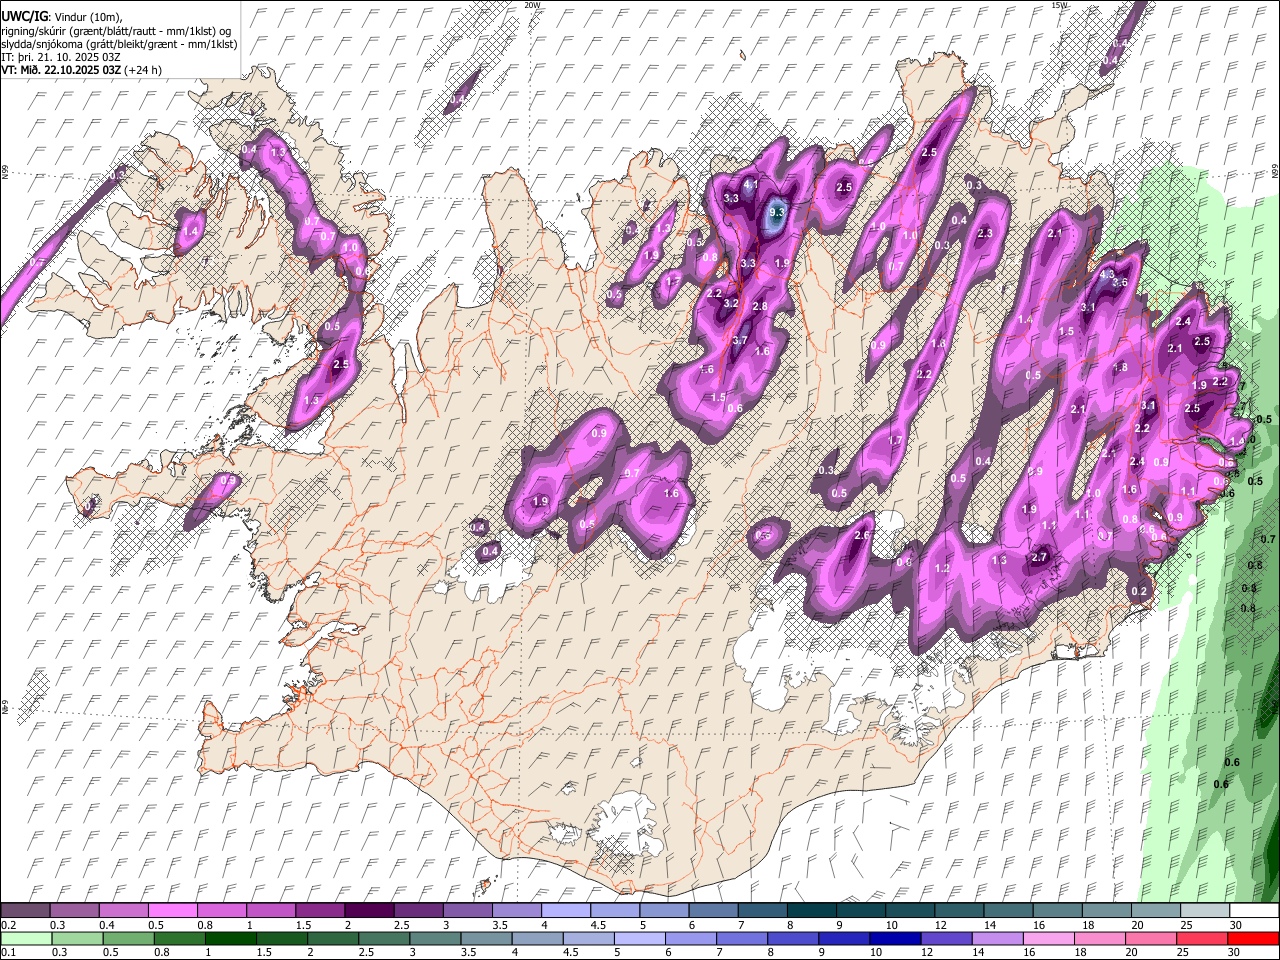Image resolution: width=1280 pixels, height=960 pixels.
Task: Click the 20W longitude label
Action: [x=532, y=5]
